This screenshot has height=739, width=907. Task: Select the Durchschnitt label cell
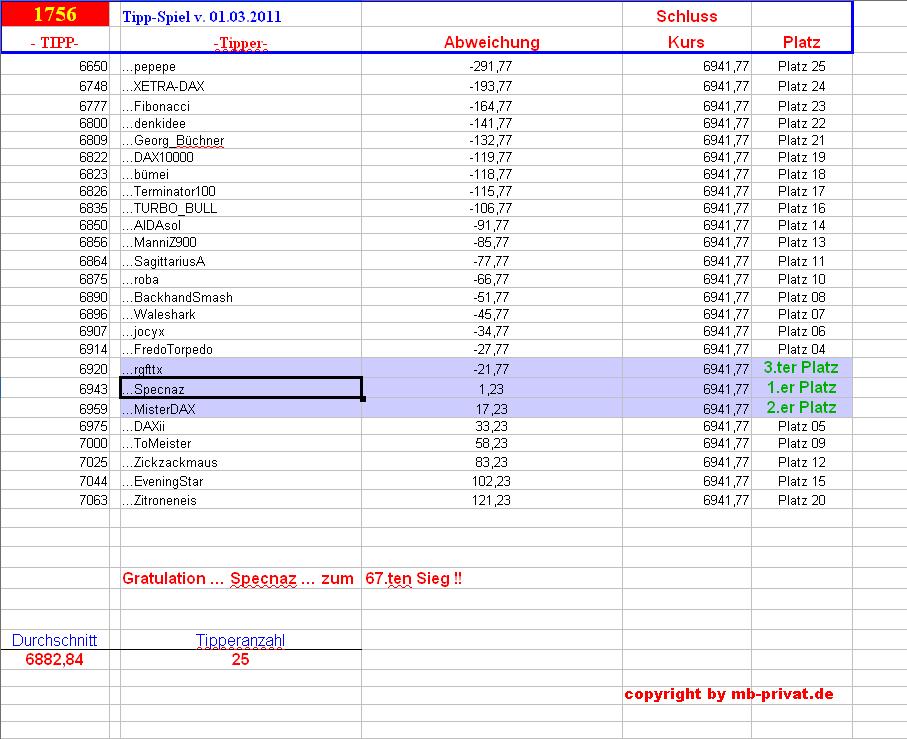(x=54, y=640)
